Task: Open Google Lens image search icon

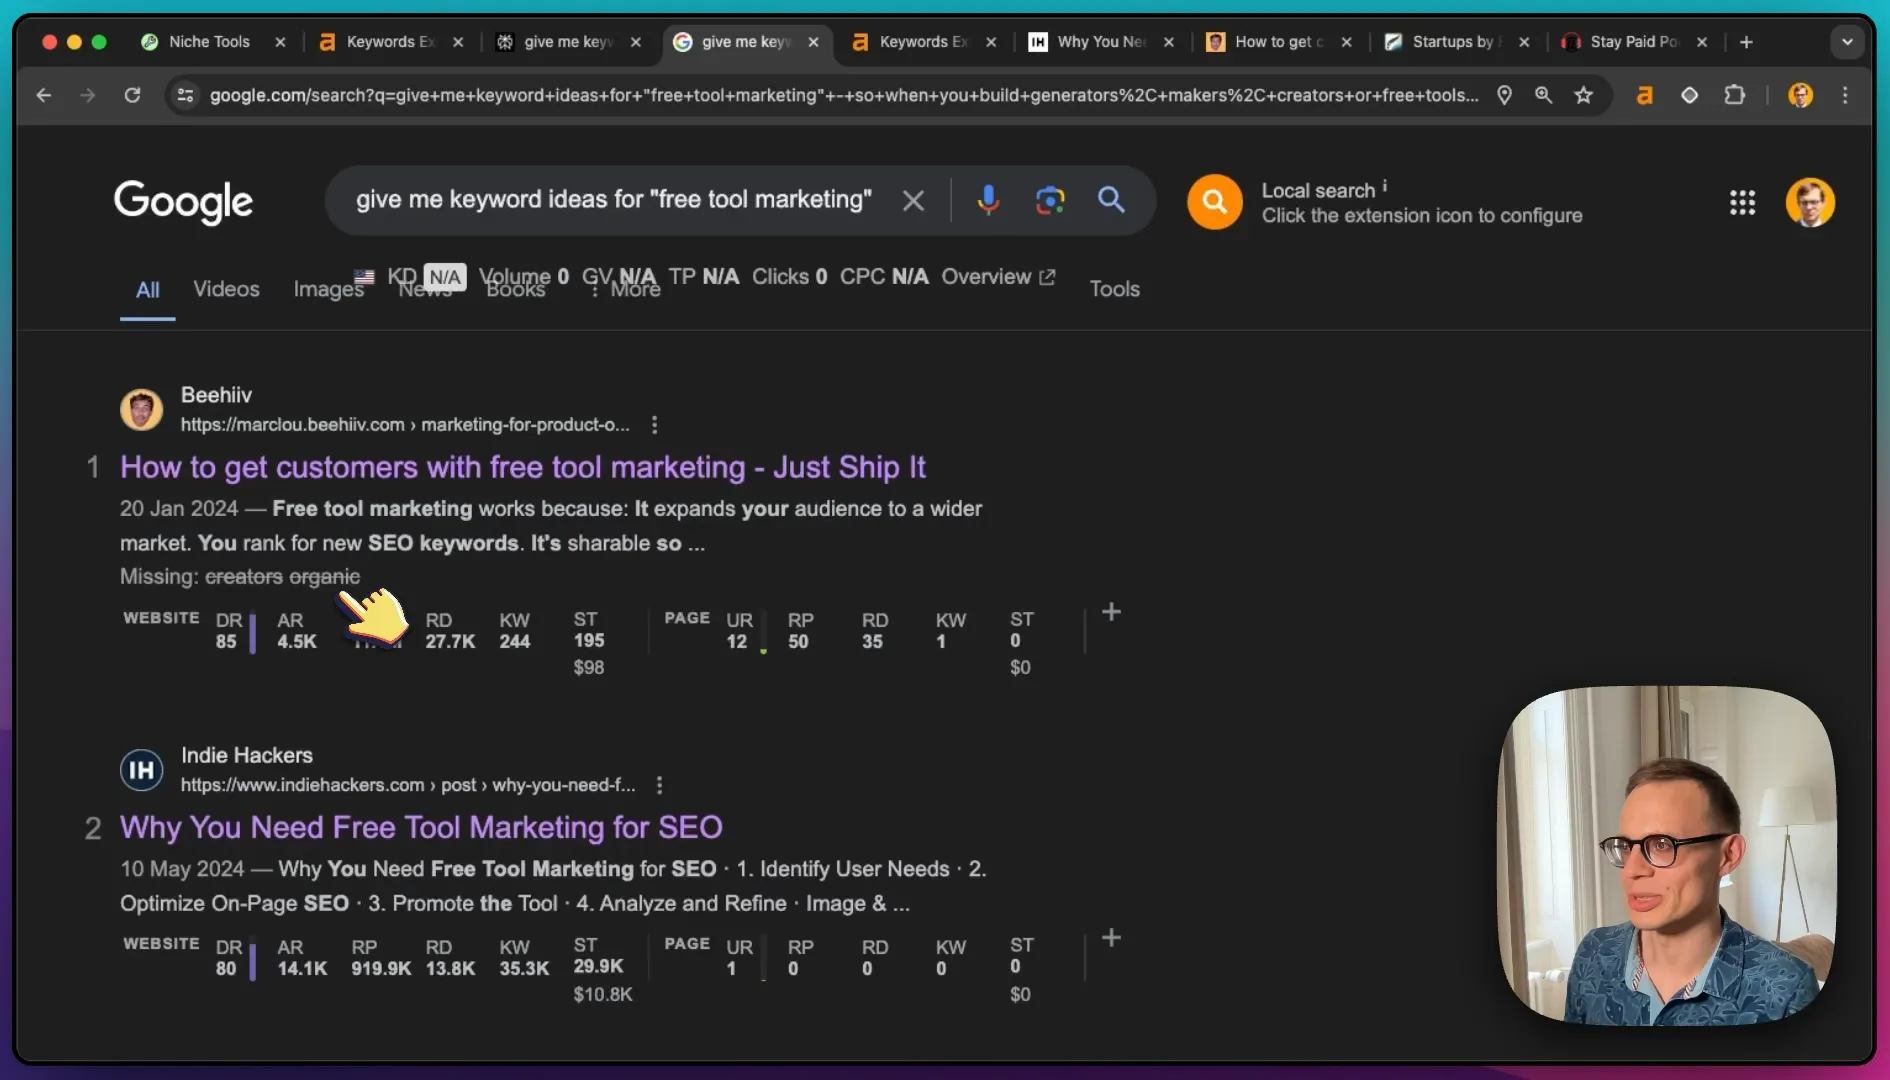Action: tap(1049, 200)
